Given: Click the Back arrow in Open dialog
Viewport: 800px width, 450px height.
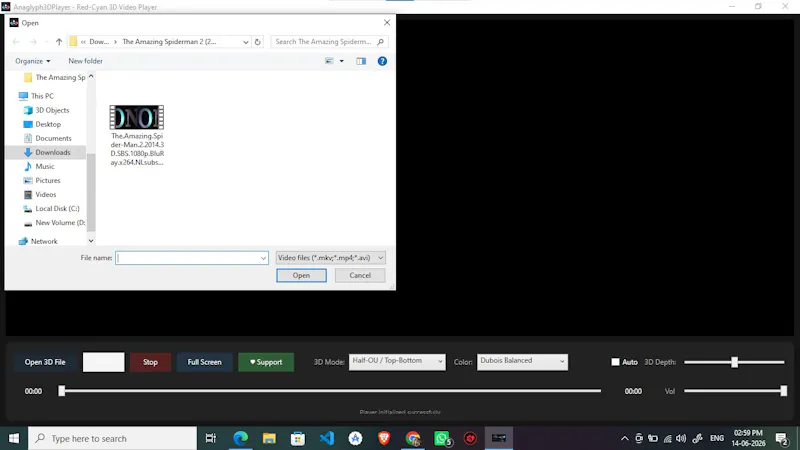Looking at the screenshot, I should tap(16, 42).
